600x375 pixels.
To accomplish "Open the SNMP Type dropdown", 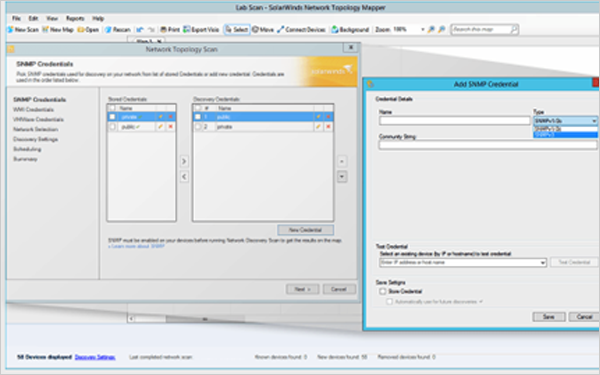I will click(x=566, y=121).
